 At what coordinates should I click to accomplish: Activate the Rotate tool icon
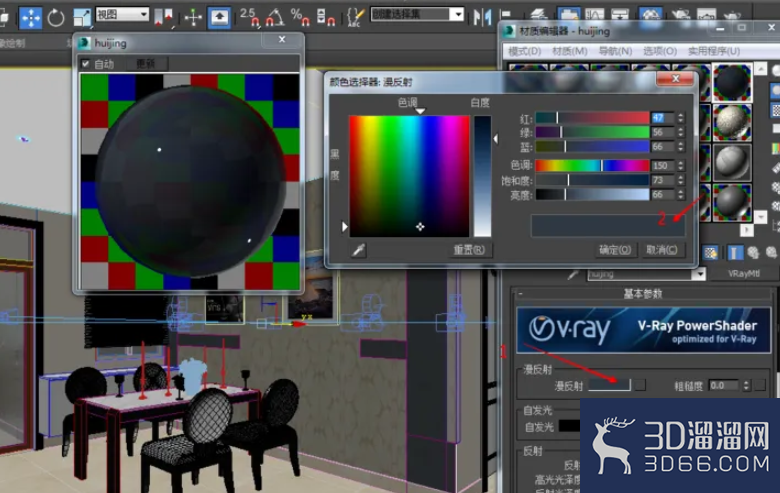(x=56, y=18)
